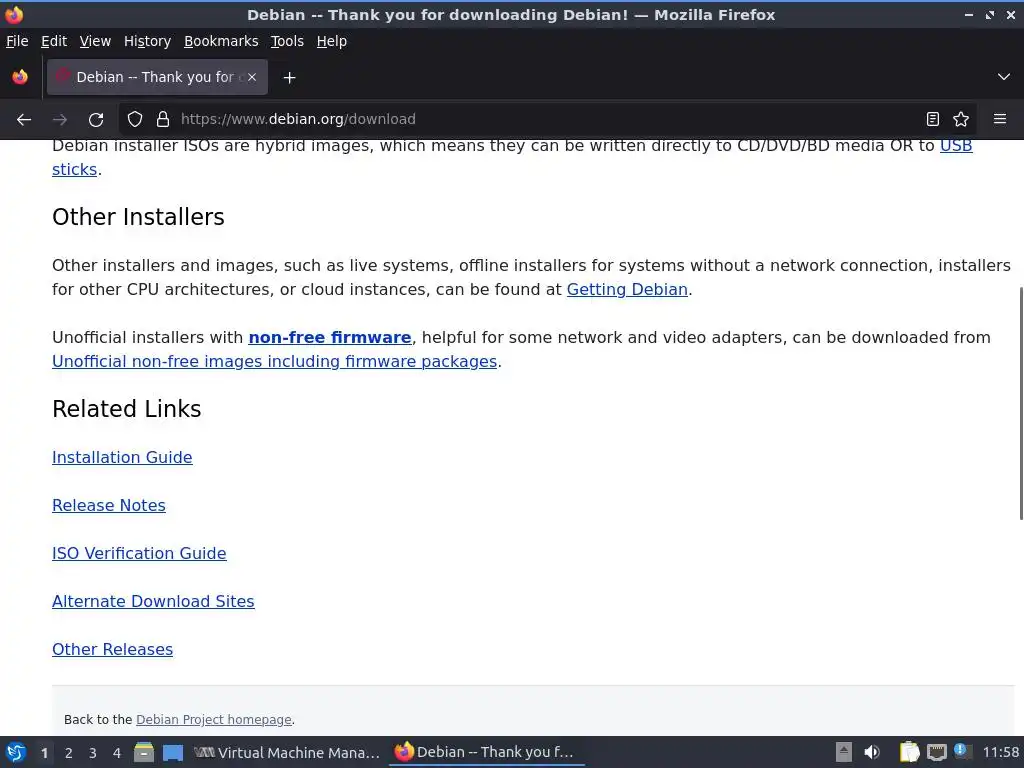The height and width of the screenshot is (768, 1024).
Task: Go back to the previous page
Action: tap(24, 120)
